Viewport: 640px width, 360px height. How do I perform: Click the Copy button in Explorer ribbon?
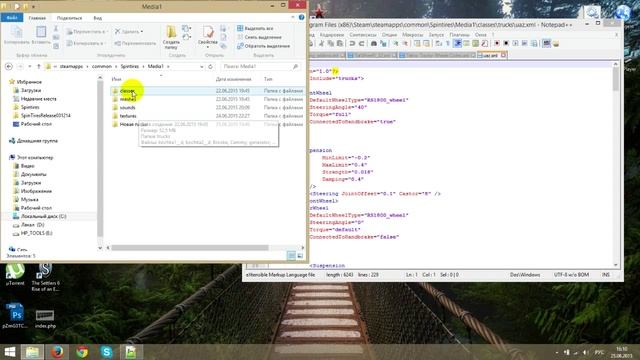(x=17, y=35)
